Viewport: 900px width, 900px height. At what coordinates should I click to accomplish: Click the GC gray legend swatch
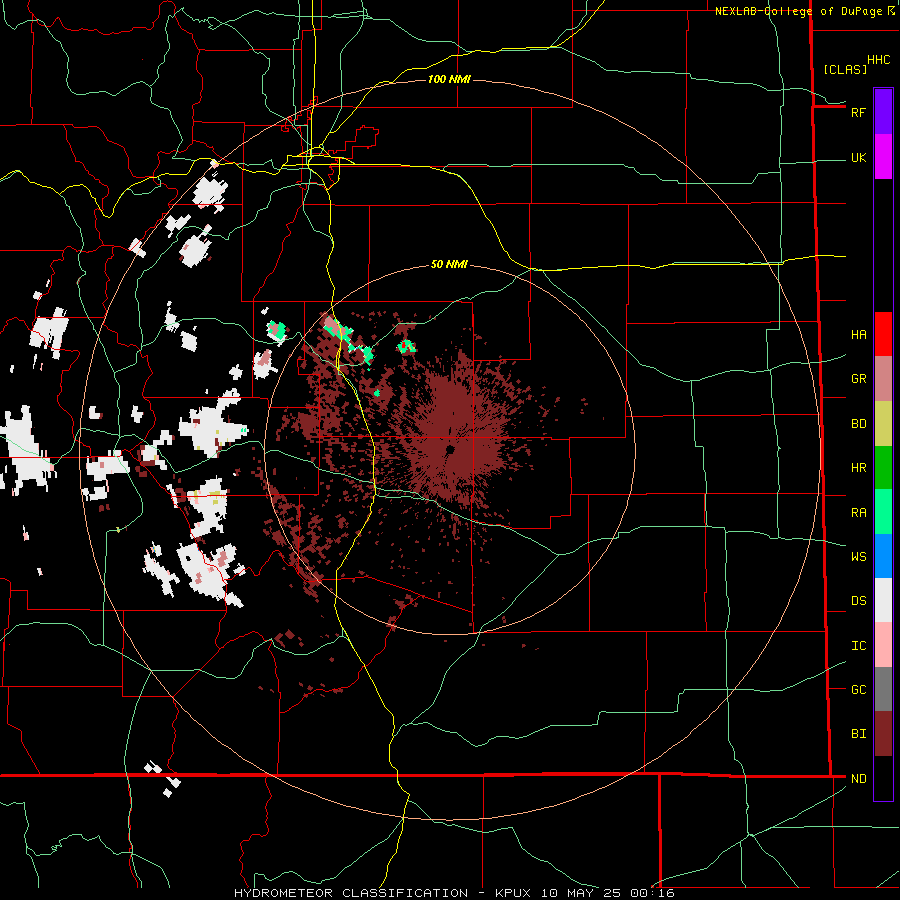click(x=883, y=689)
